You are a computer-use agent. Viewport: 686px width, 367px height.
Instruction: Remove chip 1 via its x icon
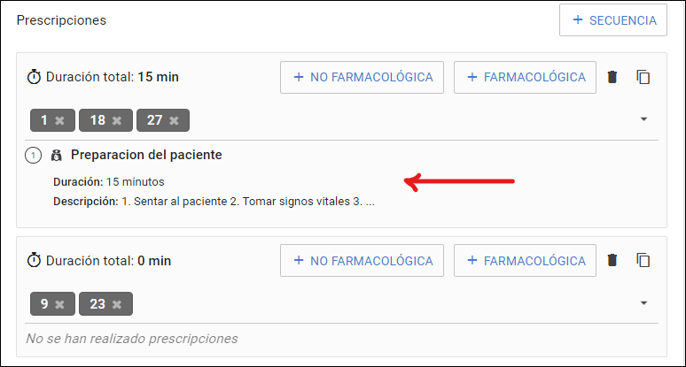pyautogui.click(x=60, y=120)
